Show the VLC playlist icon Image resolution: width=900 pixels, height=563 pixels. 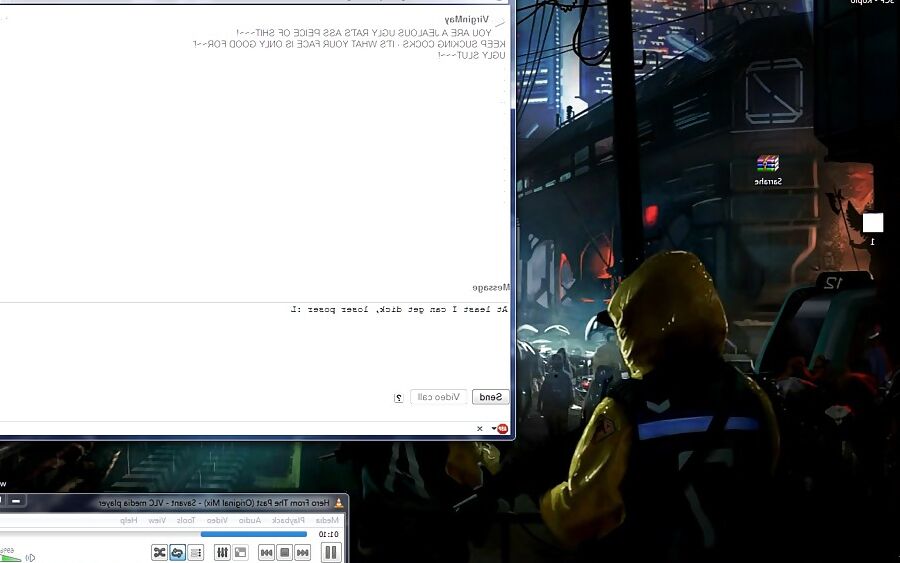(196, 553)
